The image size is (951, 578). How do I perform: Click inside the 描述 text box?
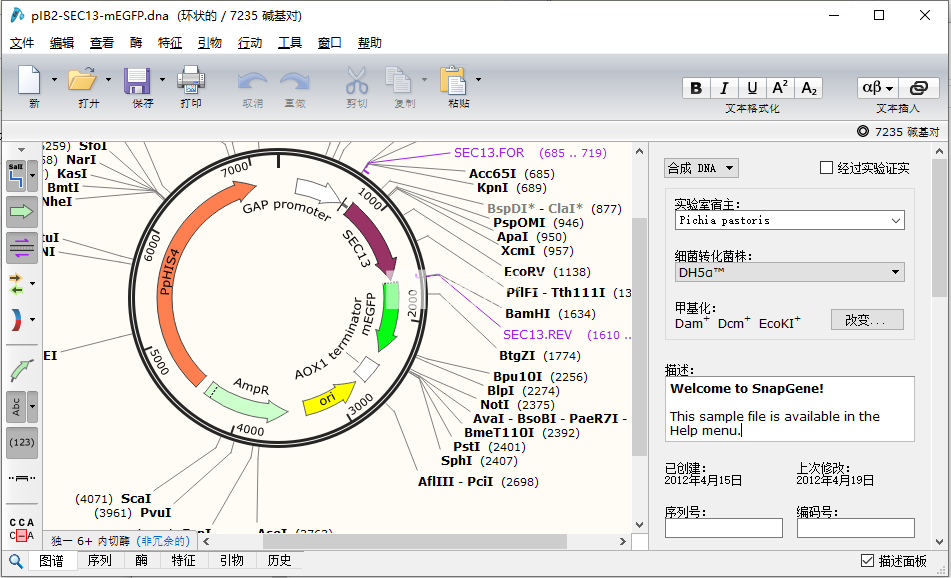[790, 409]
